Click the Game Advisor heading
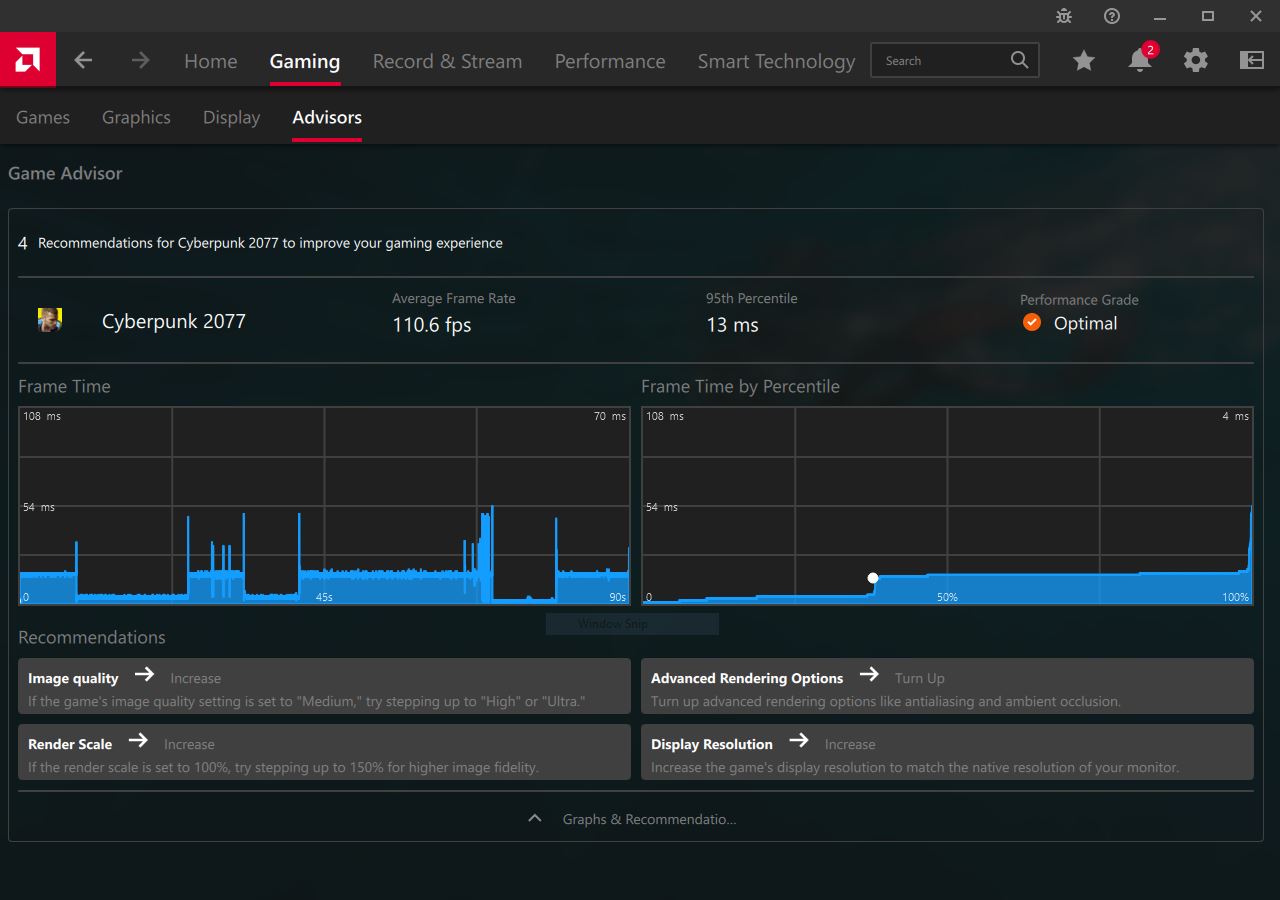This screenshot has width=1280, height=900. point(65,173)
